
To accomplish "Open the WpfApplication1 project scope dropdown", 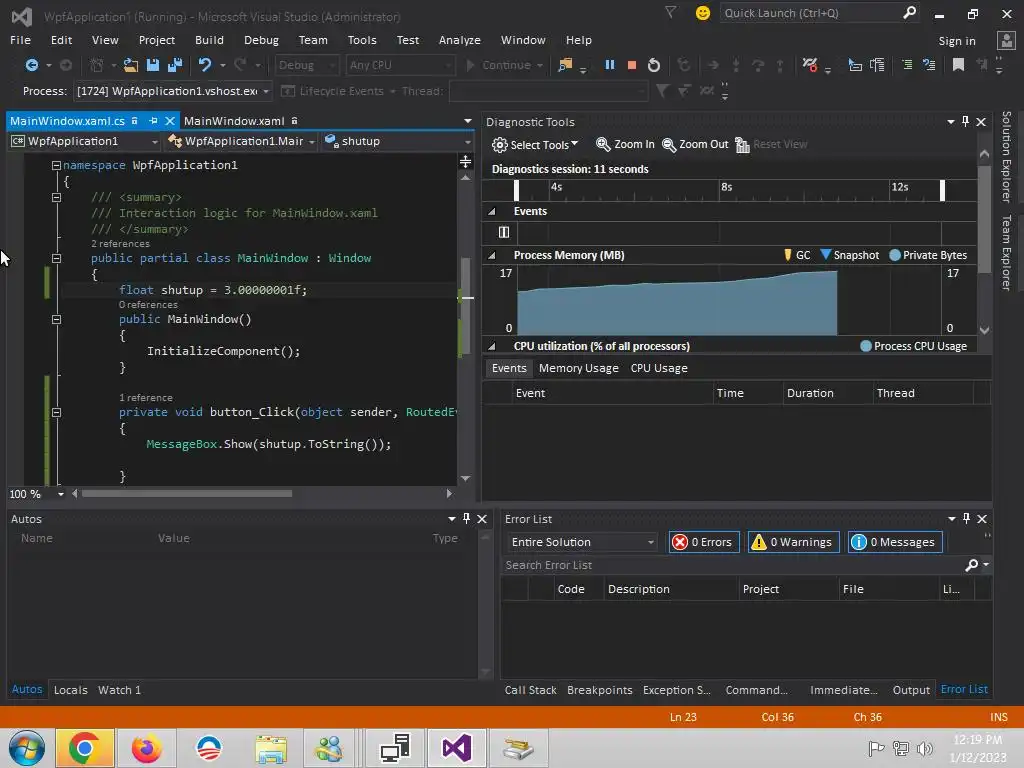I will [x=84, y=141].
